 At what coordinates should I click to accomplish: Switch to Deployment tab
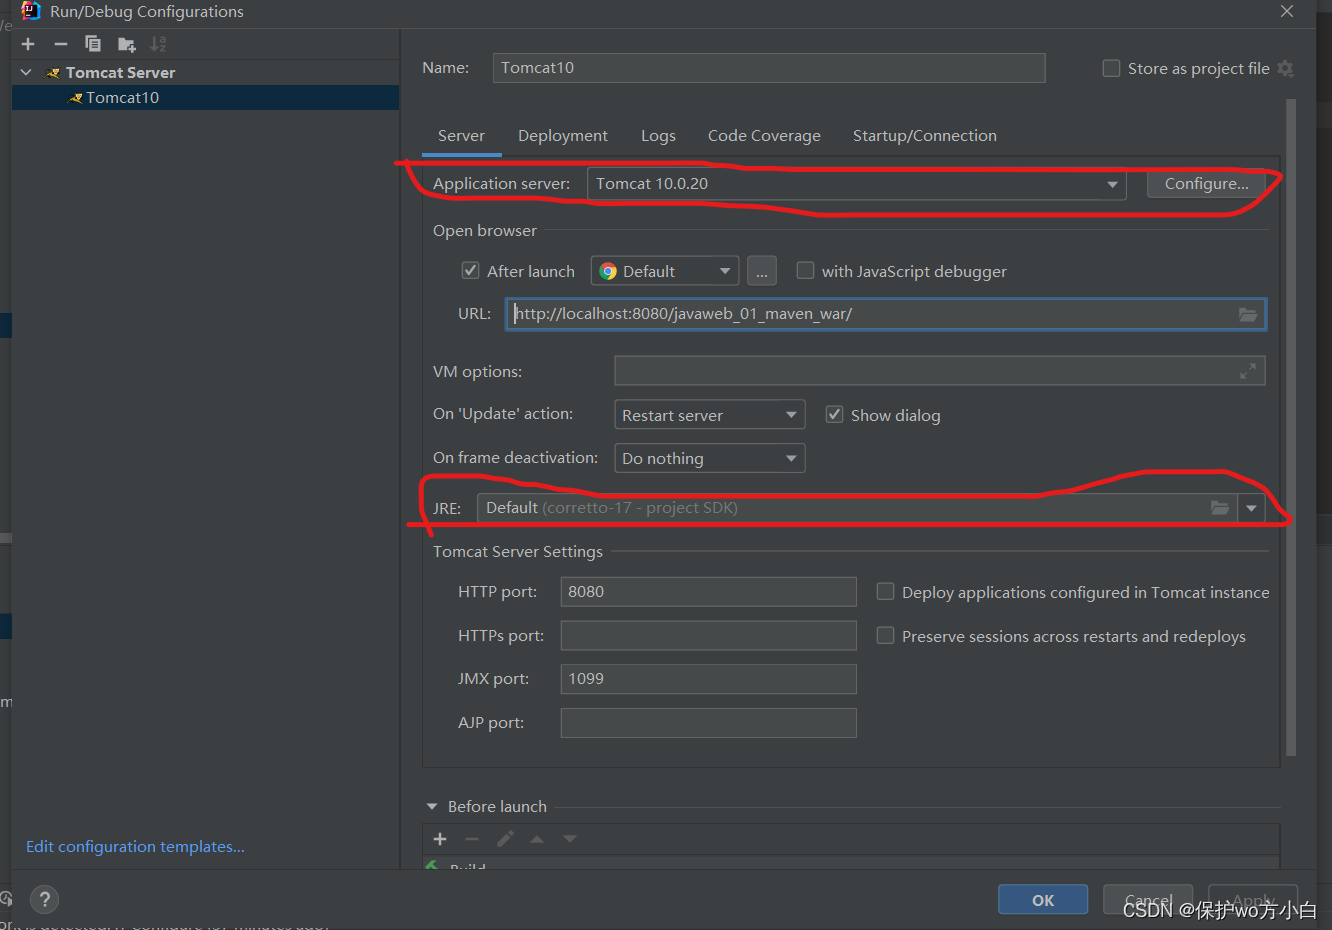(x=563, y=136)
